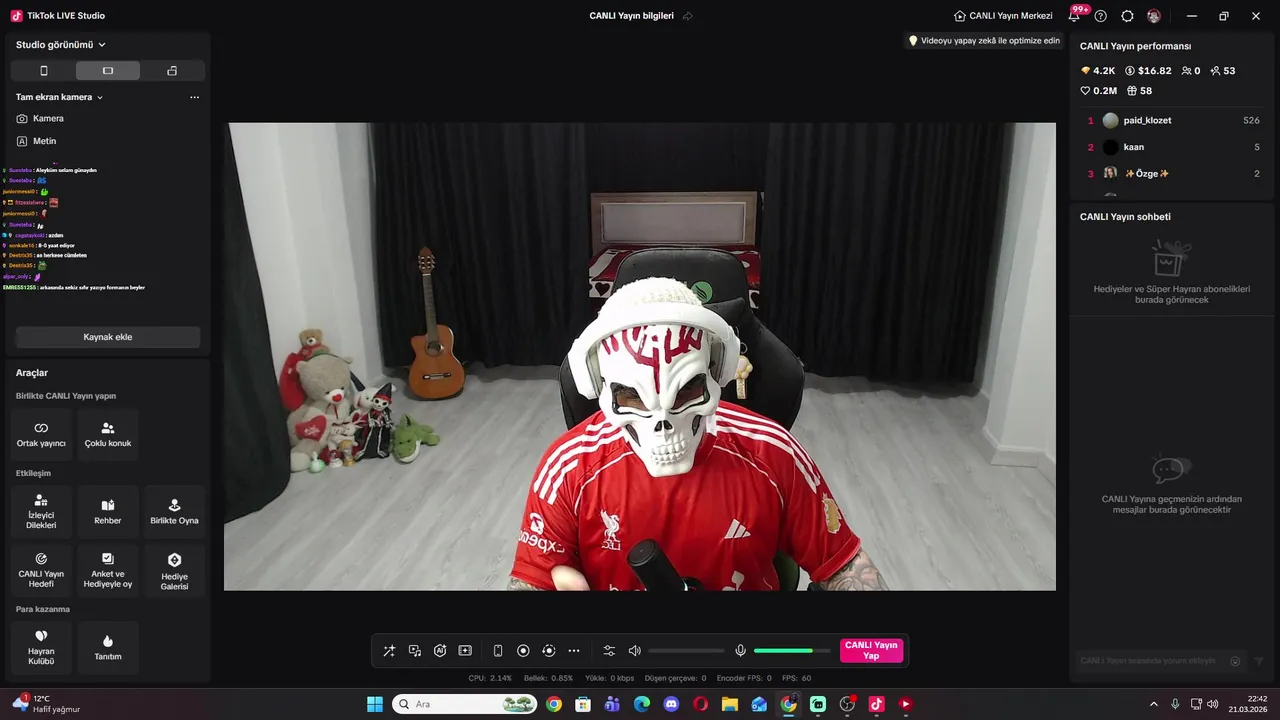The height and width of the screenshot is (720, 1280).
Task: Open the help question mark icon
Action: coord(1101,16)
